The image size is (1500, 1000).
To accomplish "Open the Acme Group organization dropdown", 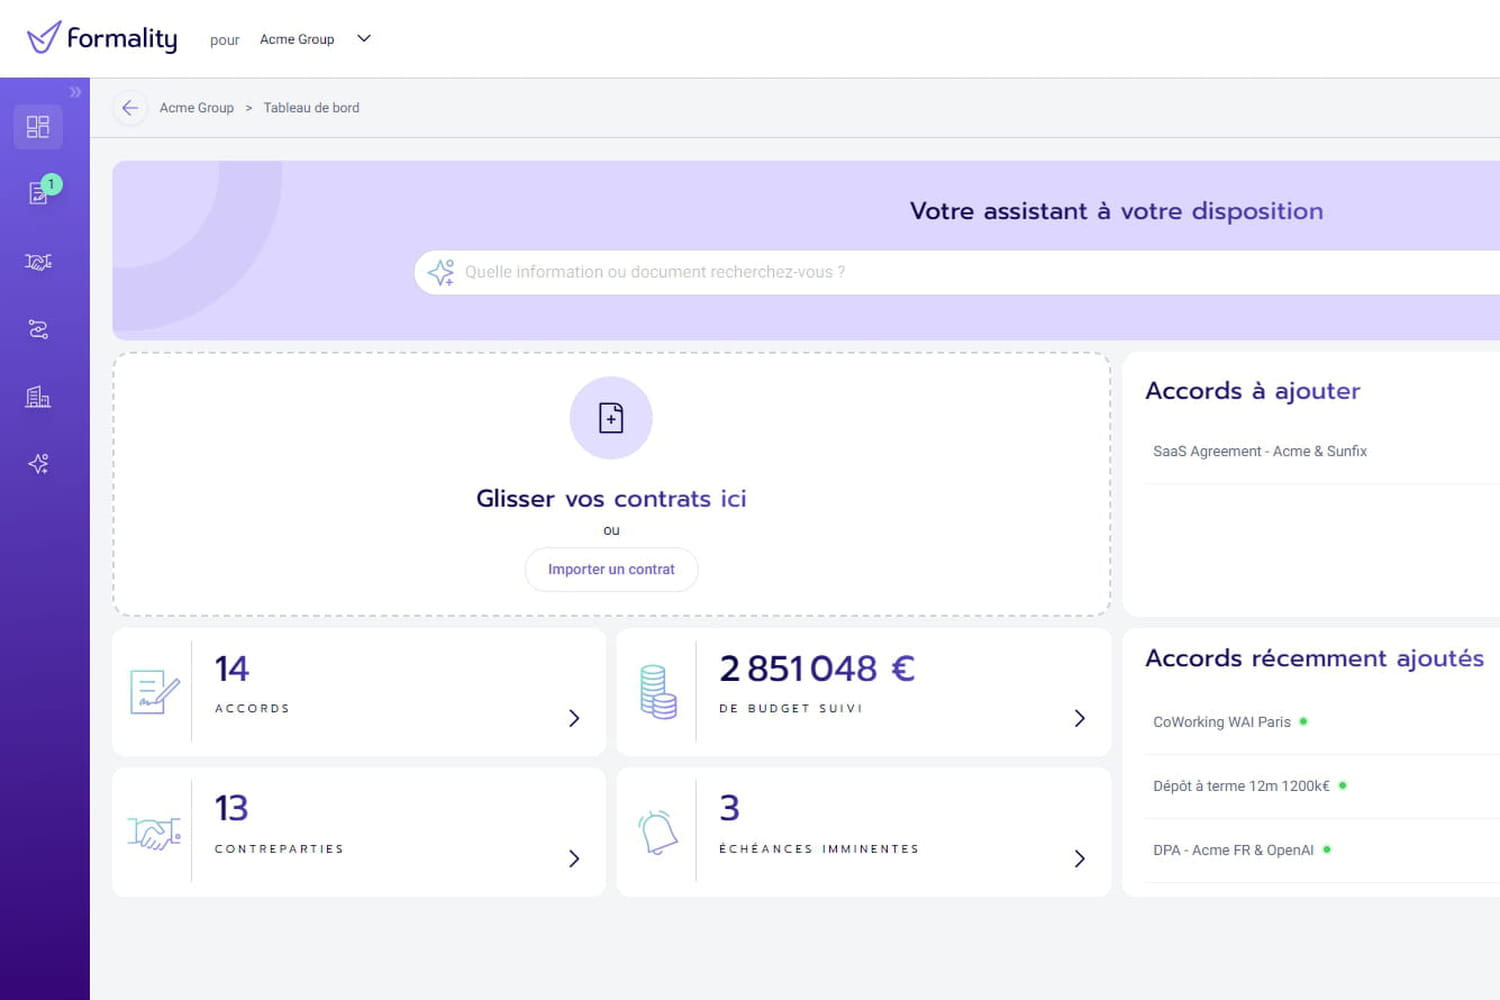I will pos(315,39).
